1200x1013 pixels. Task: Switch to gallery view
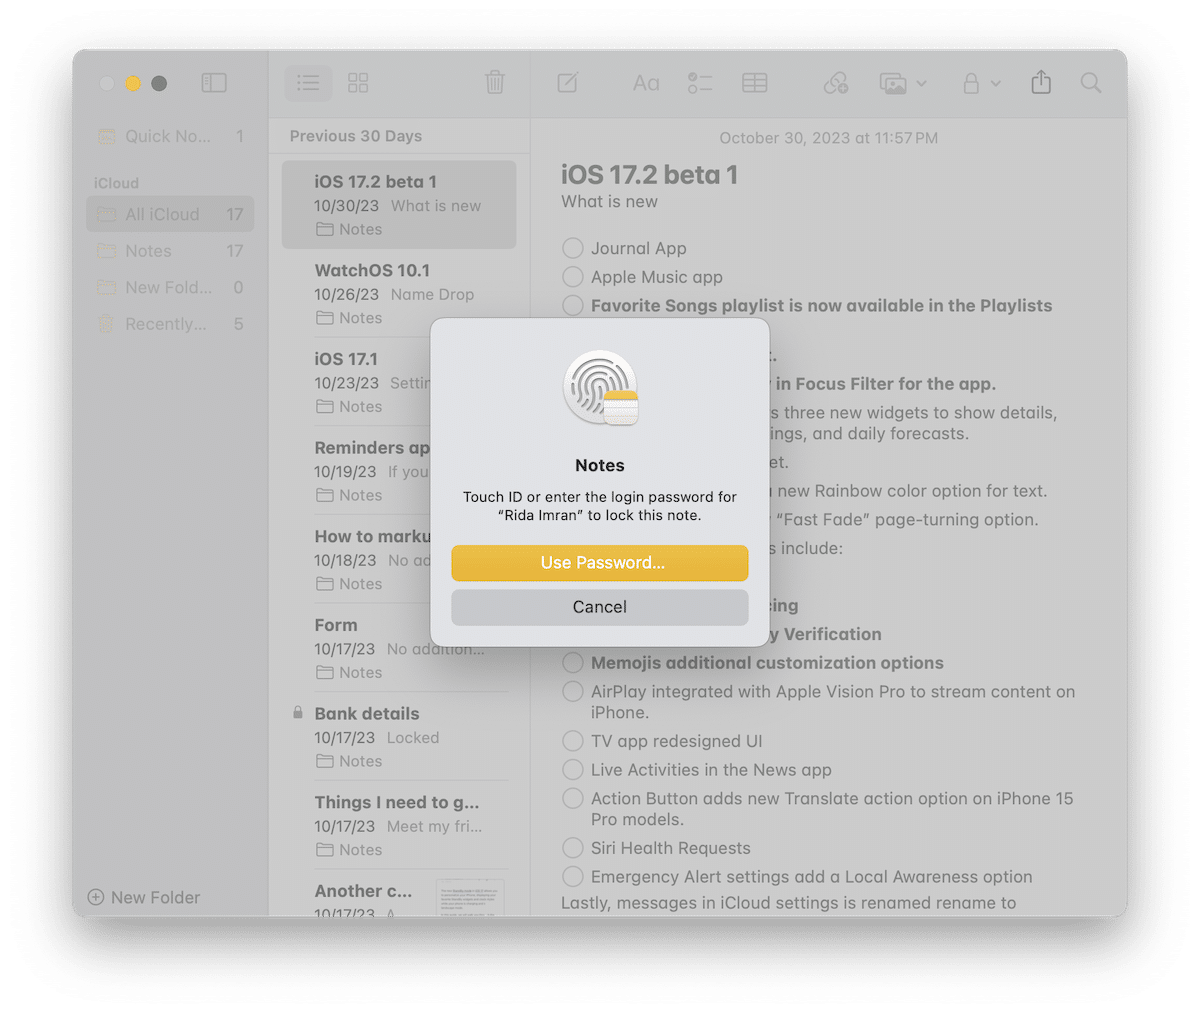358,83
